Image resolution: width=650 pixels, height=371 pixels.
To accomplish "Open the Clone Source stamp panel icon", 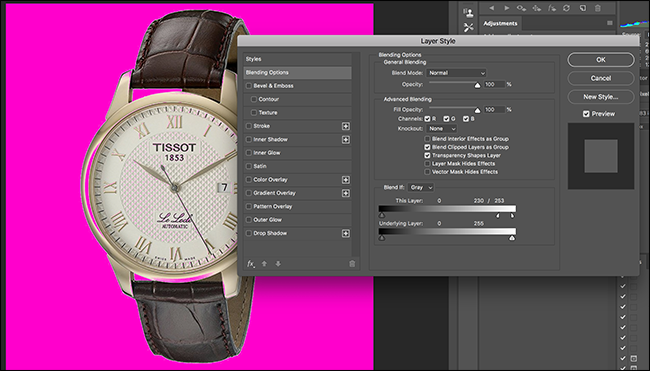I will pyautogui.click(x=469, y=13).
